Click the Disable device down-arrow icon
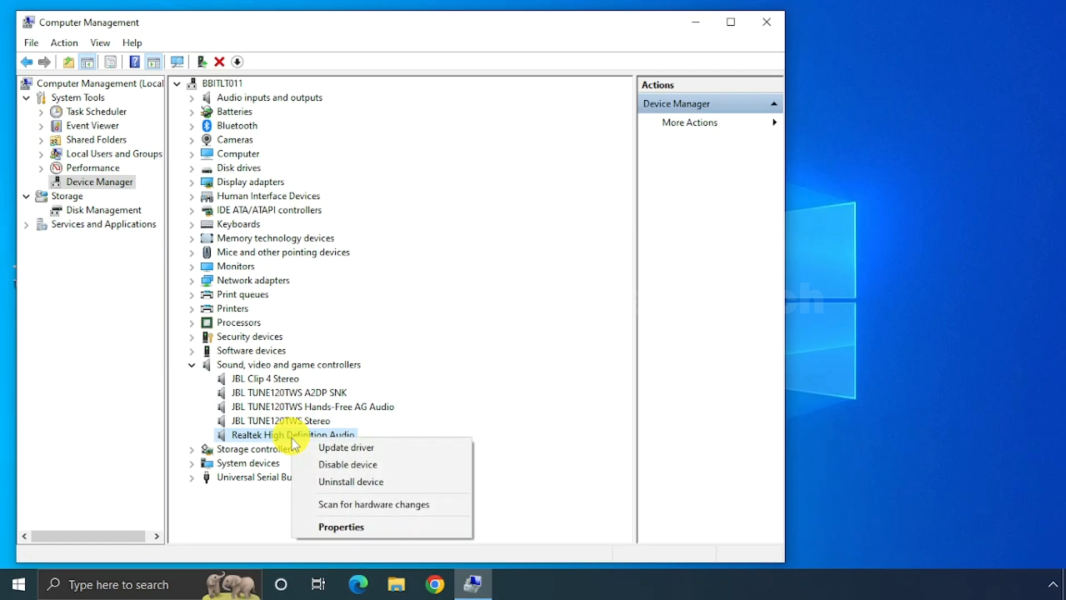Viewport: 1066px width, 600px height. coord(237,63)
